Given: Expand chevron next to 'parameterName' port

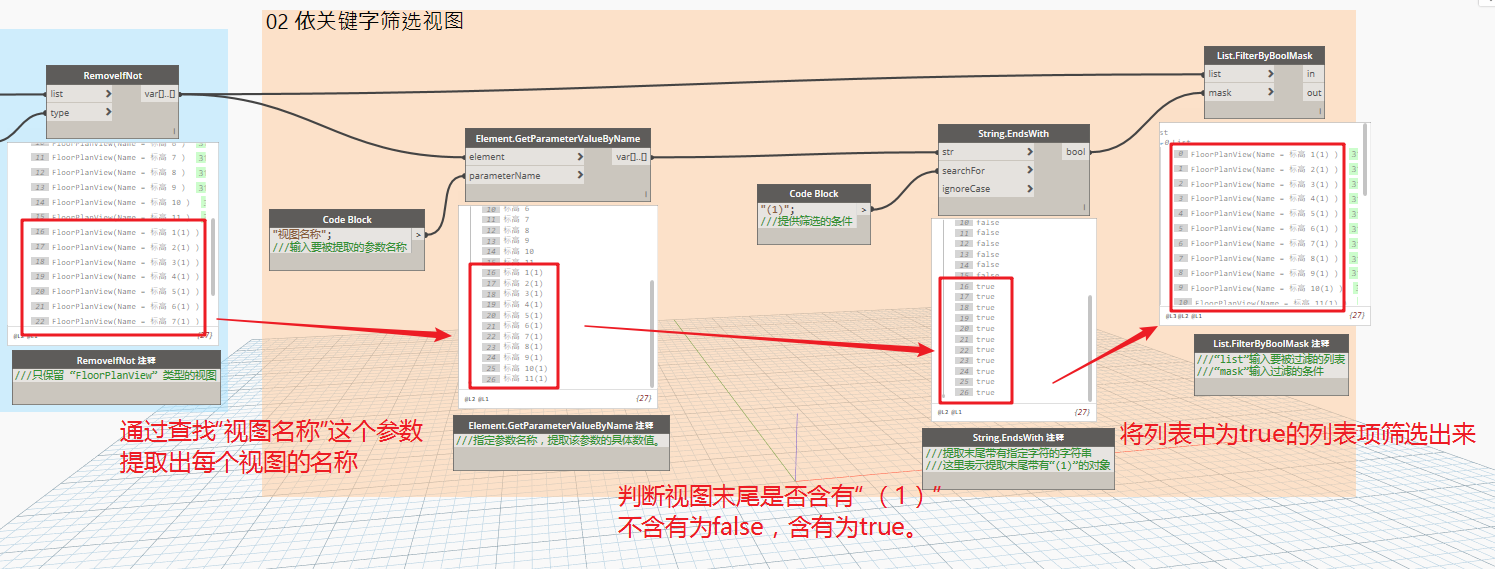Looking at the screenshot, I should pyautogui.click(x=579, y=176).
